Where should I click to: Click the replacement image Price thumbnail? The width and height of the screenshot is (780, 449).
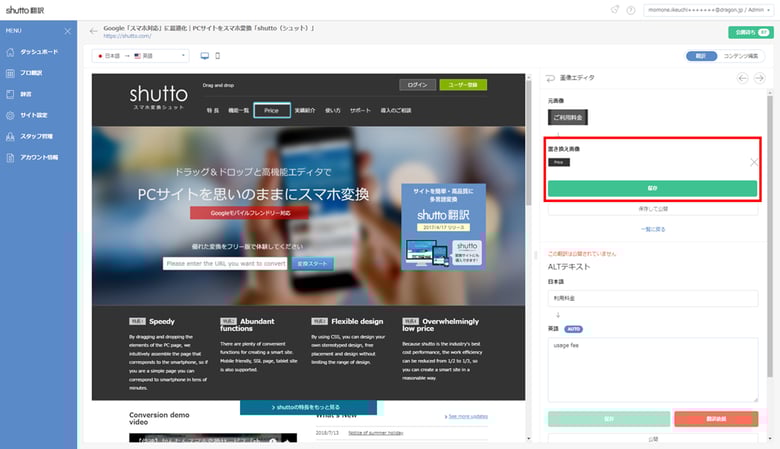click(x=559, y=163)
